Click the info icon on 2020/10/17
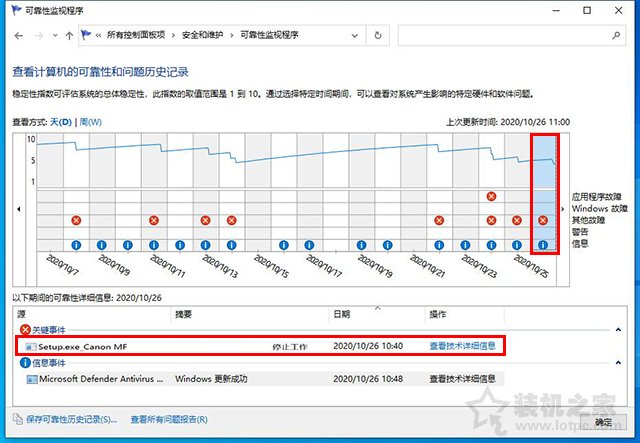640x443 pixels. (309, 245)
